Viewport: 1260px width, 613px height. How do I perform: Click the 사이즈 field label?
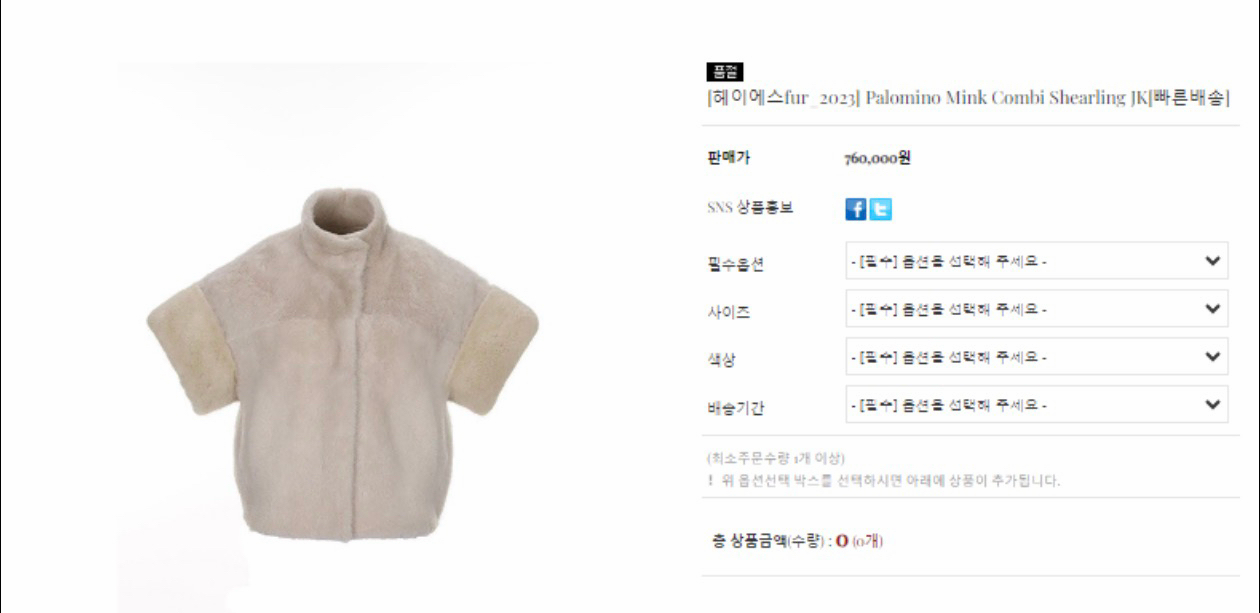pos(728,312)
